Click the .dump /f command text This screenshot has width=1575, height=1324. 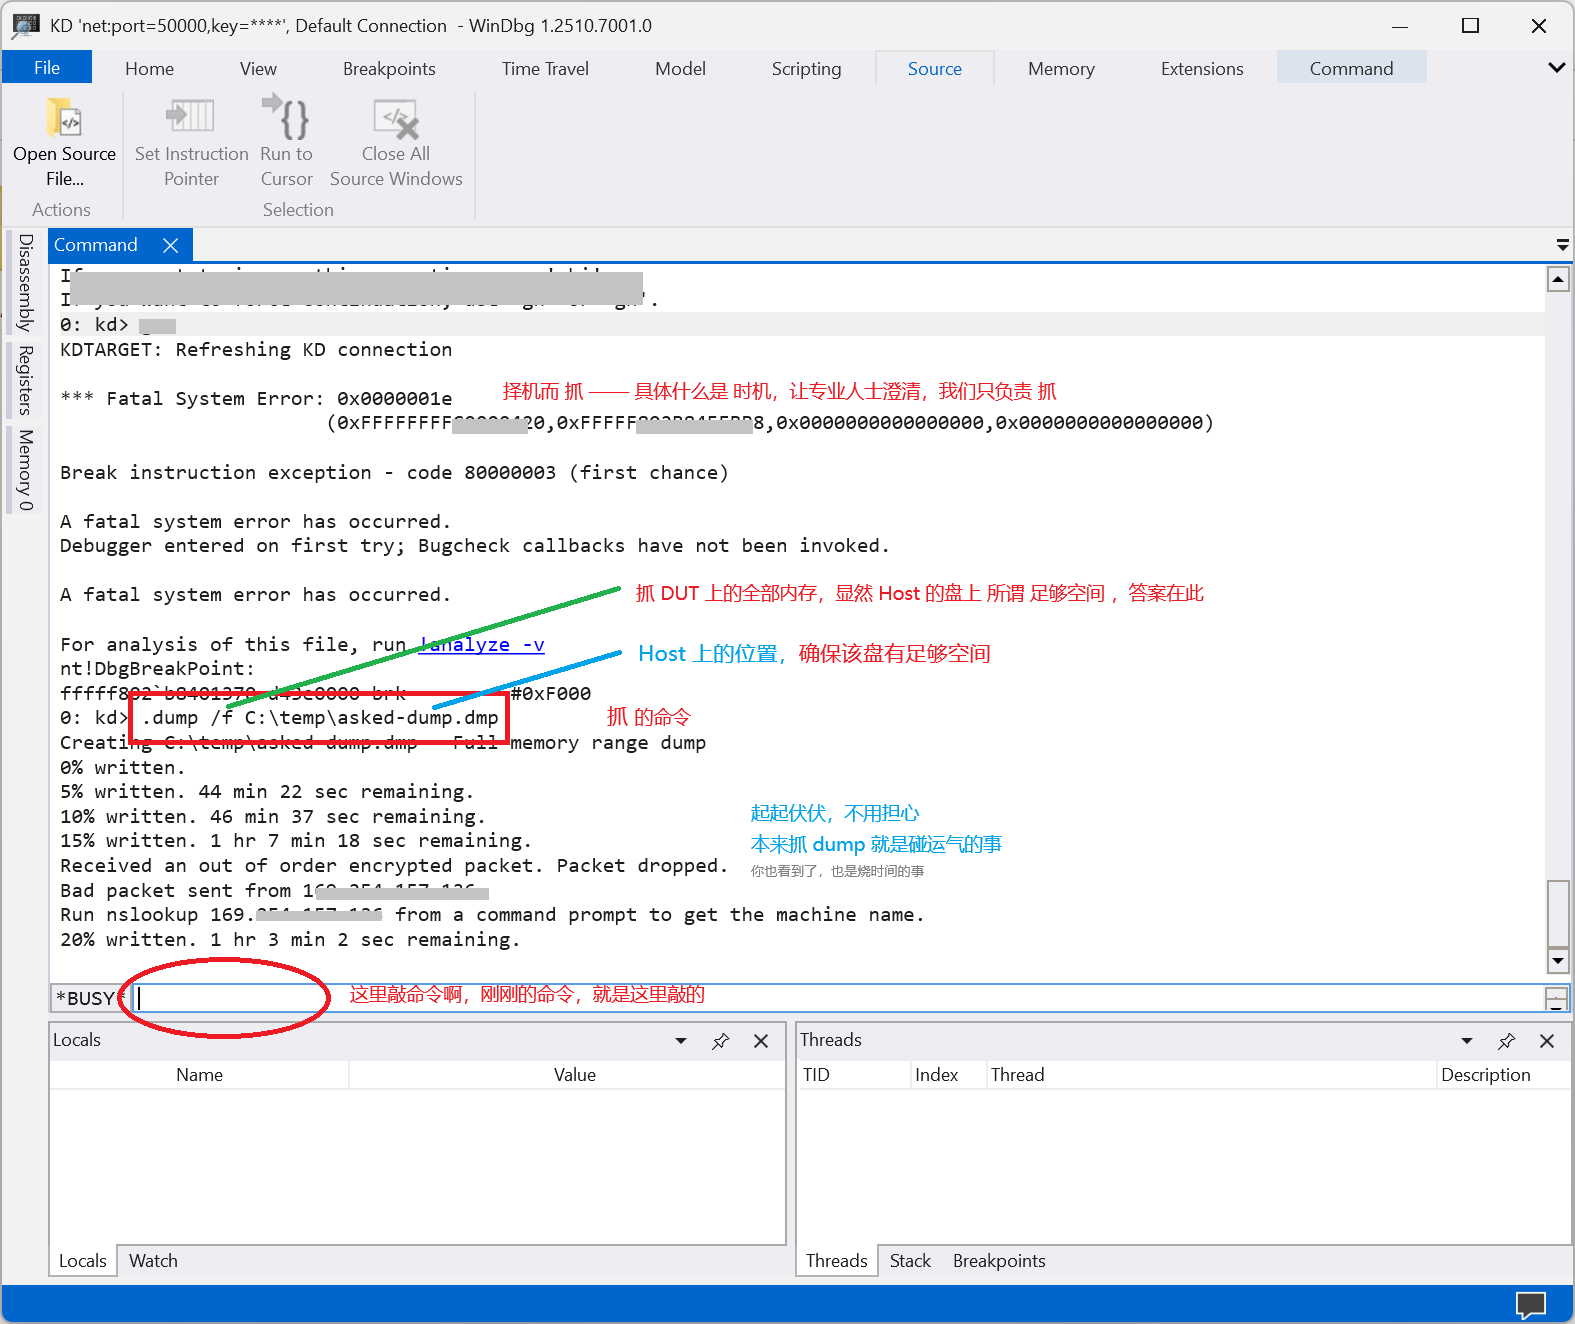320,718
